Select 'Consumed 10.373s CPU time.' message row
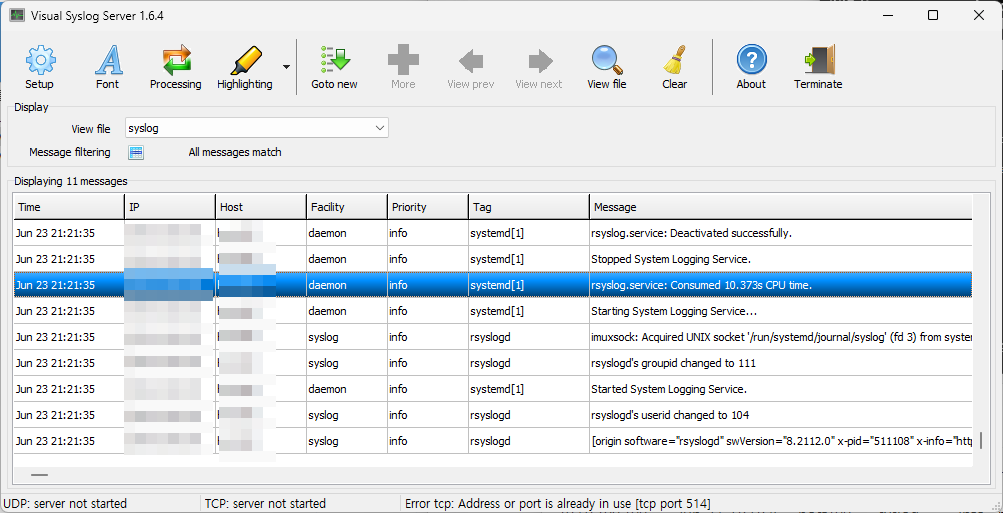Viewport: 1003px width, 513px height. pos(493,285)
